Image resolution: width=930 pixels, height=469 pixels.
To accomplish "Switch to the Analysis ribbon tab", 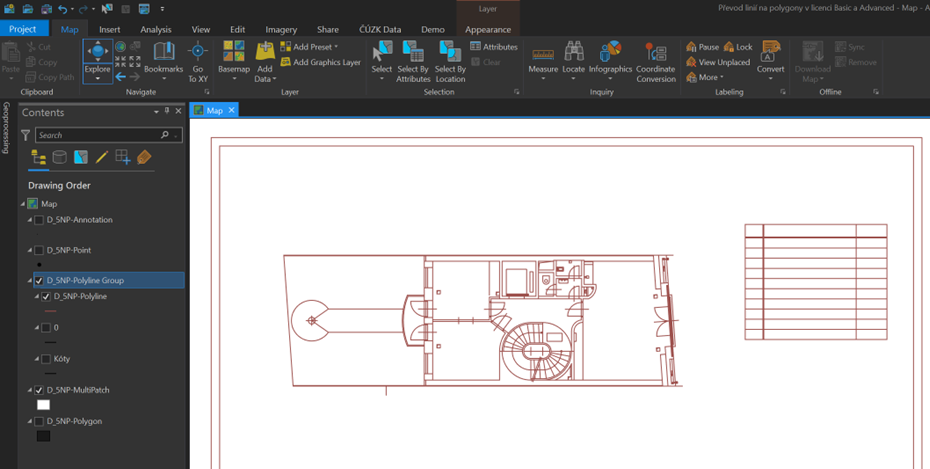I will coord(156,29).
